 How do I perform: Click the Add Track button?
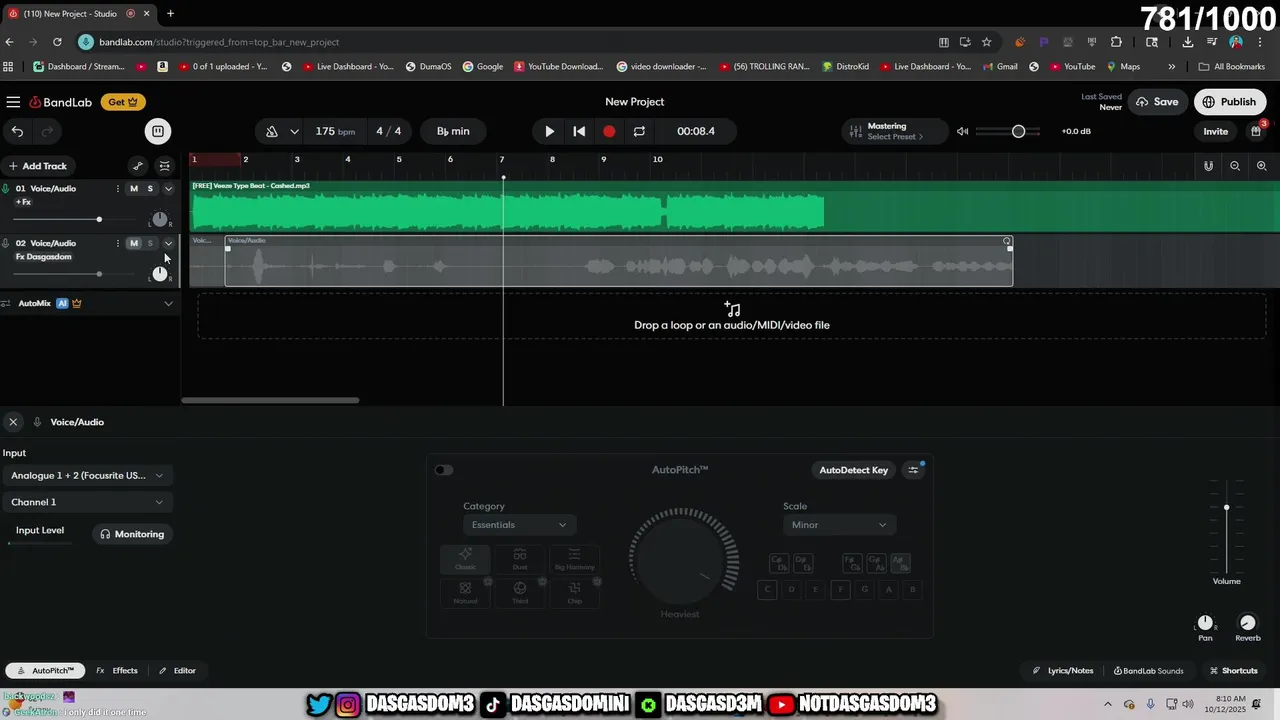click(x=37, y=166)
